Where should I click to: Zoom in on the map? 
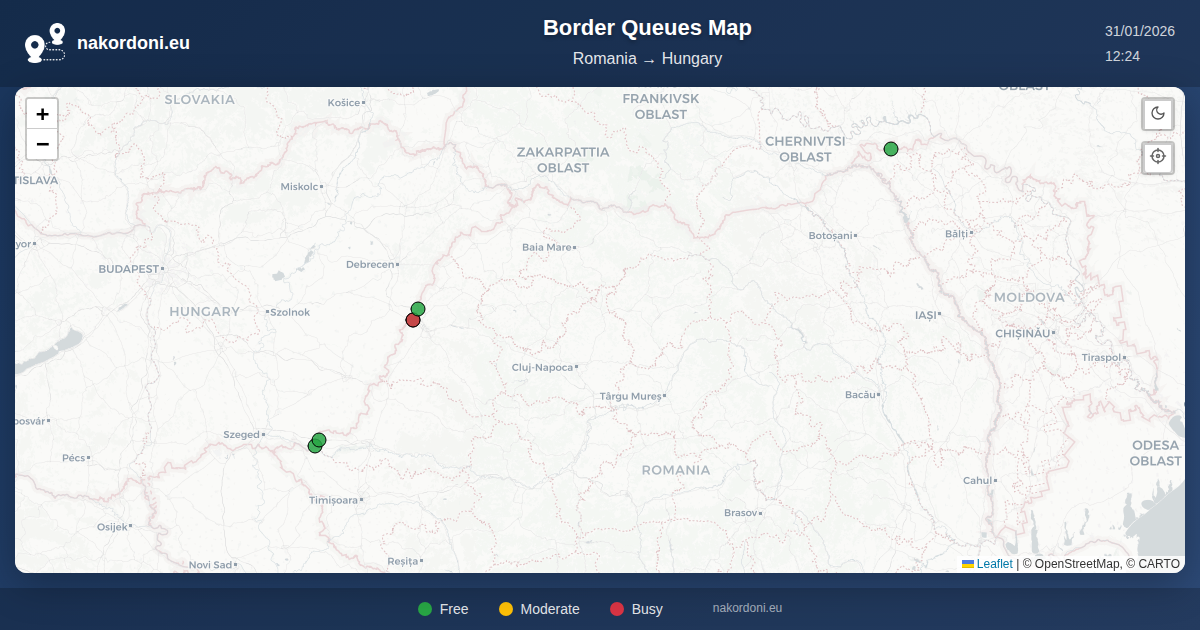(42, 114)
